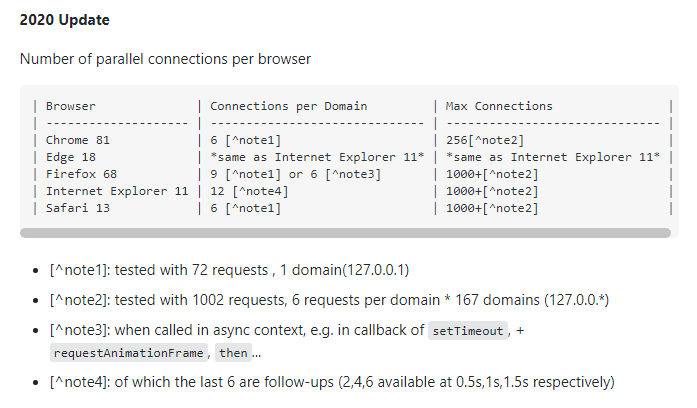Click the "setTimeout" inline code snippet

click(468, 331)
